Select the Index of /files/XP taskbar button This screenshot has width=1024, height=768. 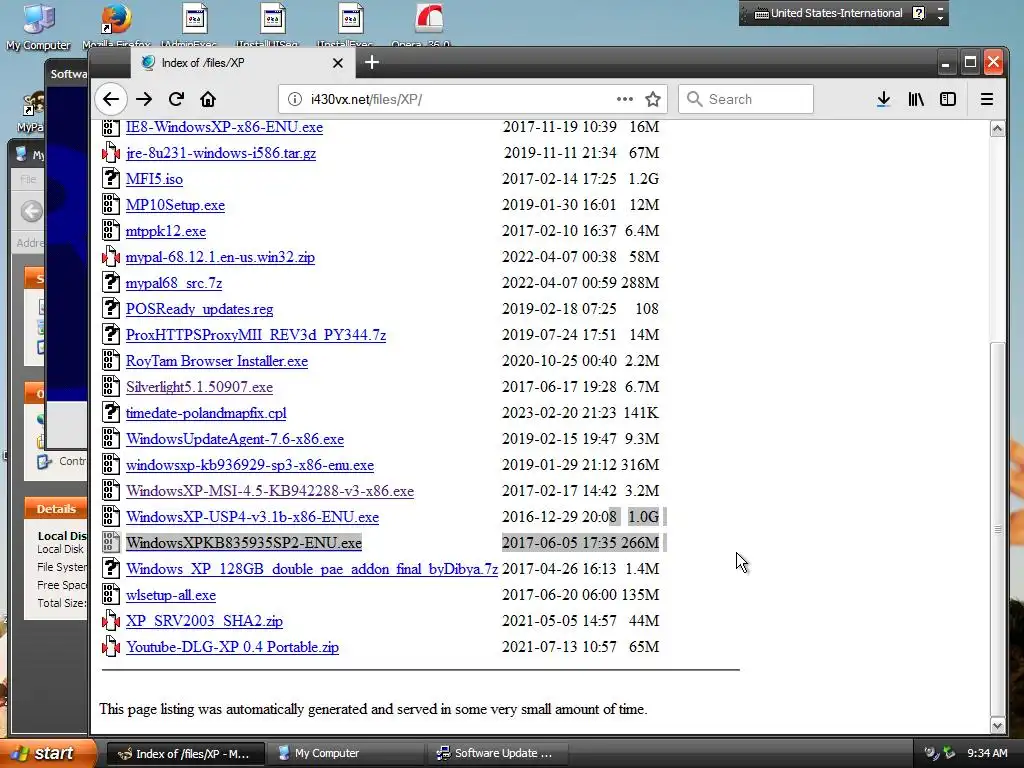[185, 753]
